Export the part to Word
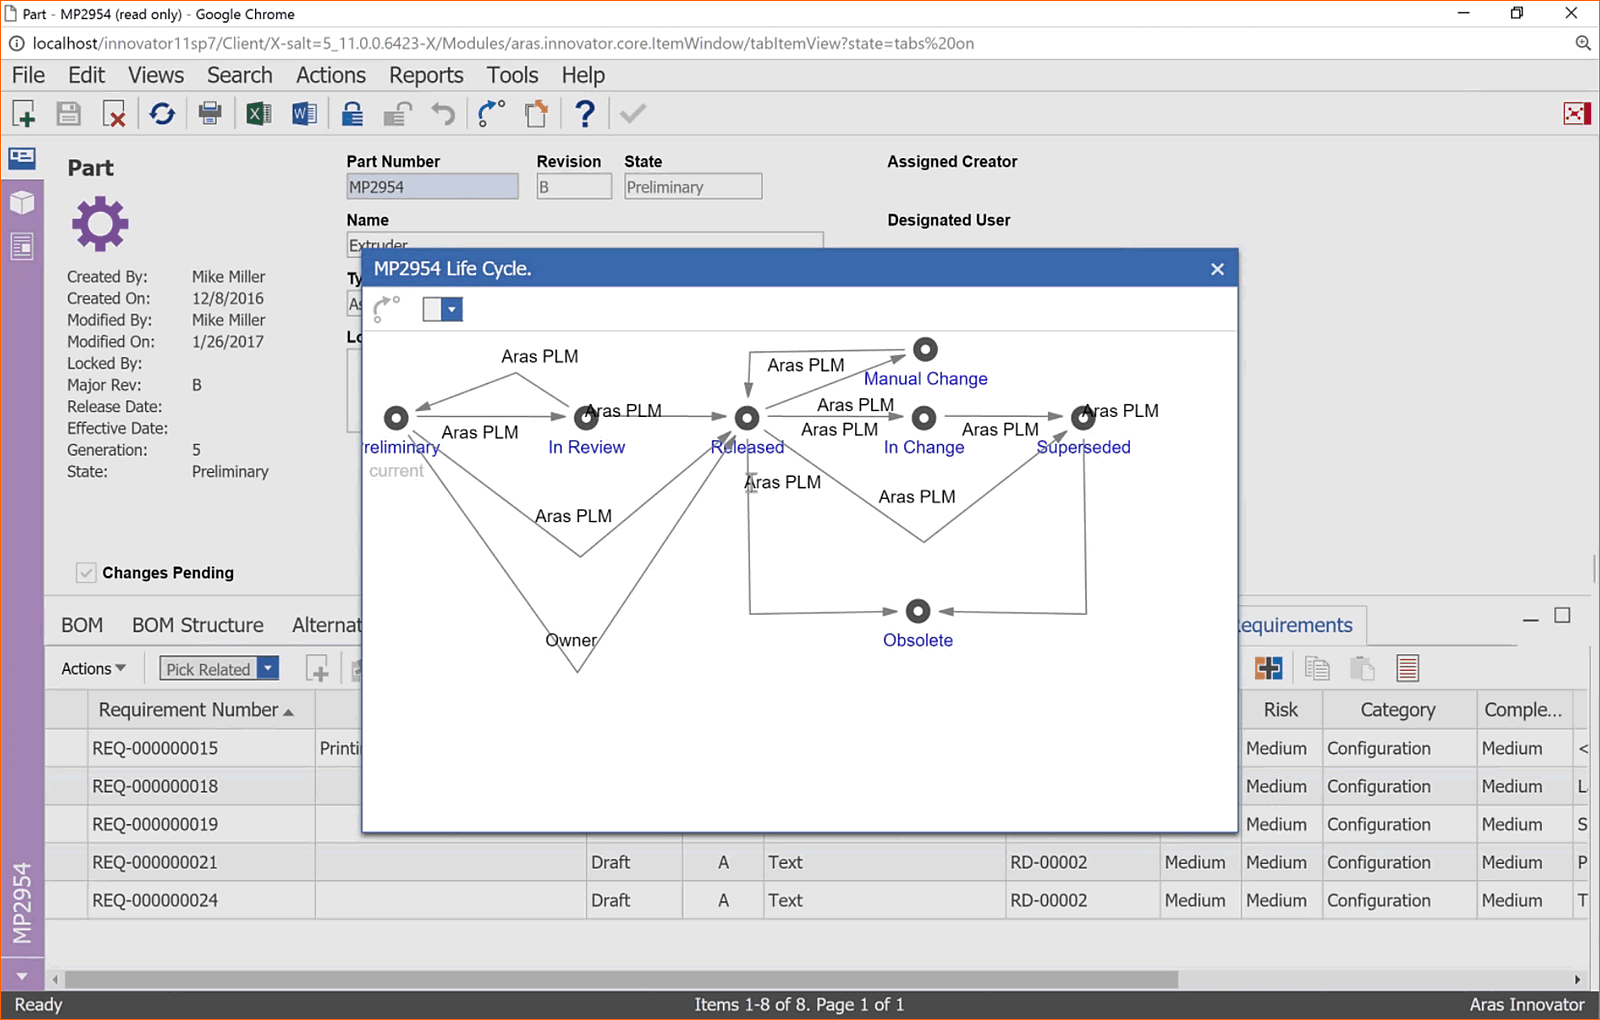 pos(304,113)
